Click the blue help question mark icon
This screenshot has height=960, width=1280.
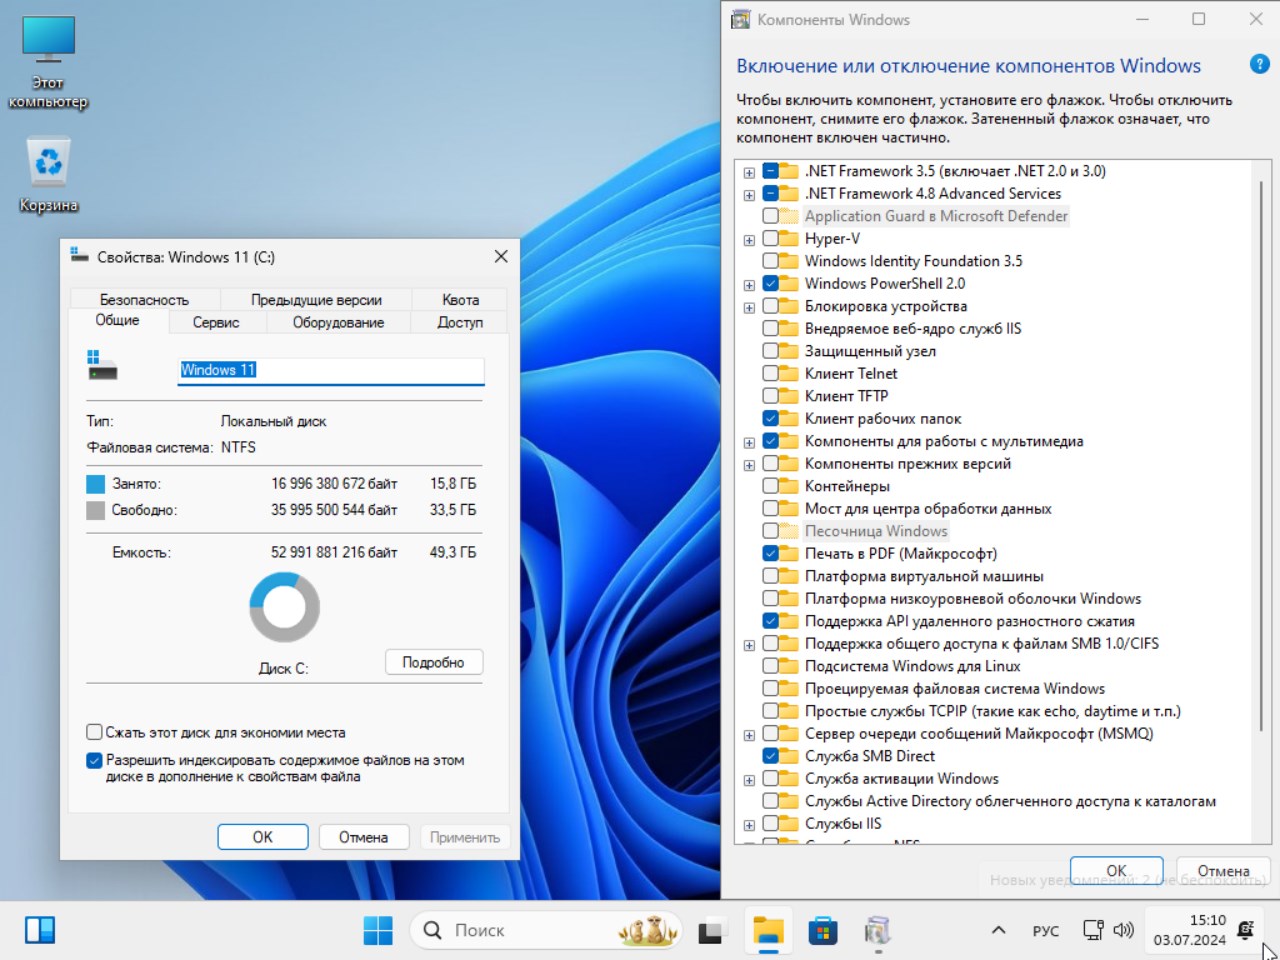click(x=1260, y=64)
